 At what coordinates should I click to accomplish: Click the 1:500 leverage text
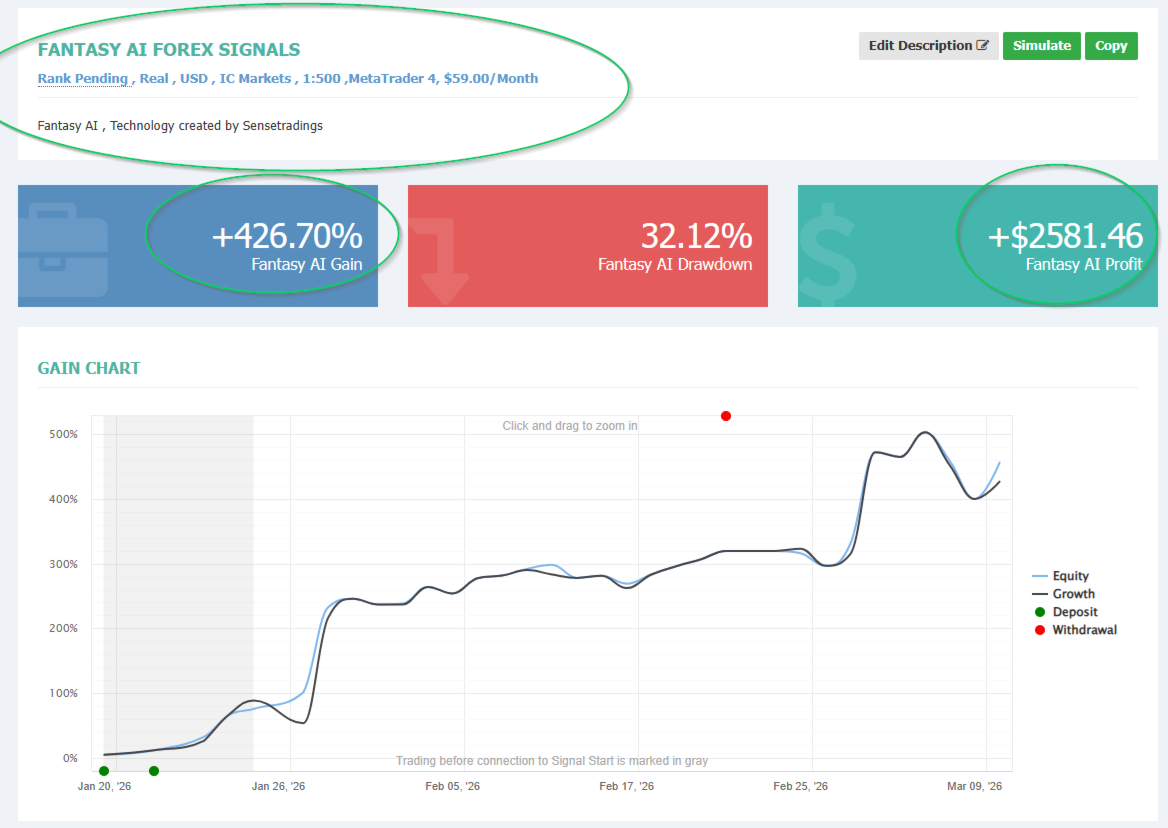(x=322, y=79)
